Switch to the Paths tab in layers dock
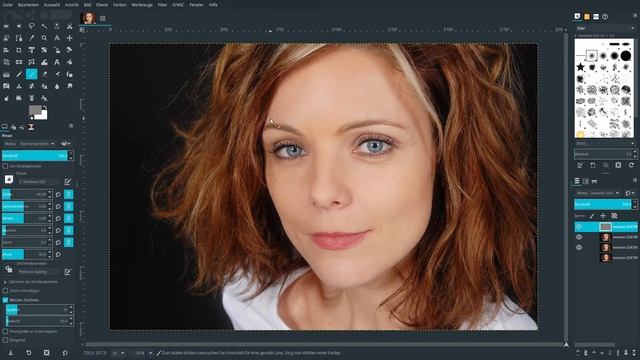Viewport: 640px width, 360px height. click(594, 181)
